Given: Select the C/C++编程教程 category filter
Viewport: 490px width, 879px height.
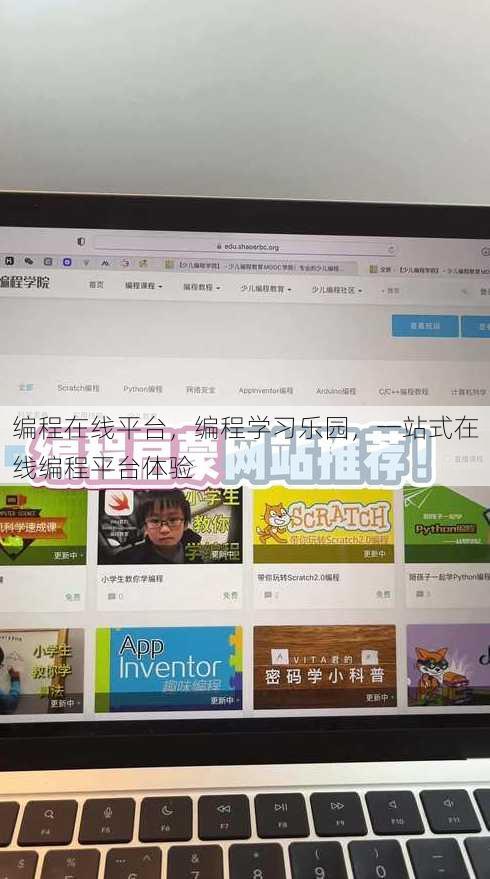Looking at the screenshot, I should click(x=404, y=391).
